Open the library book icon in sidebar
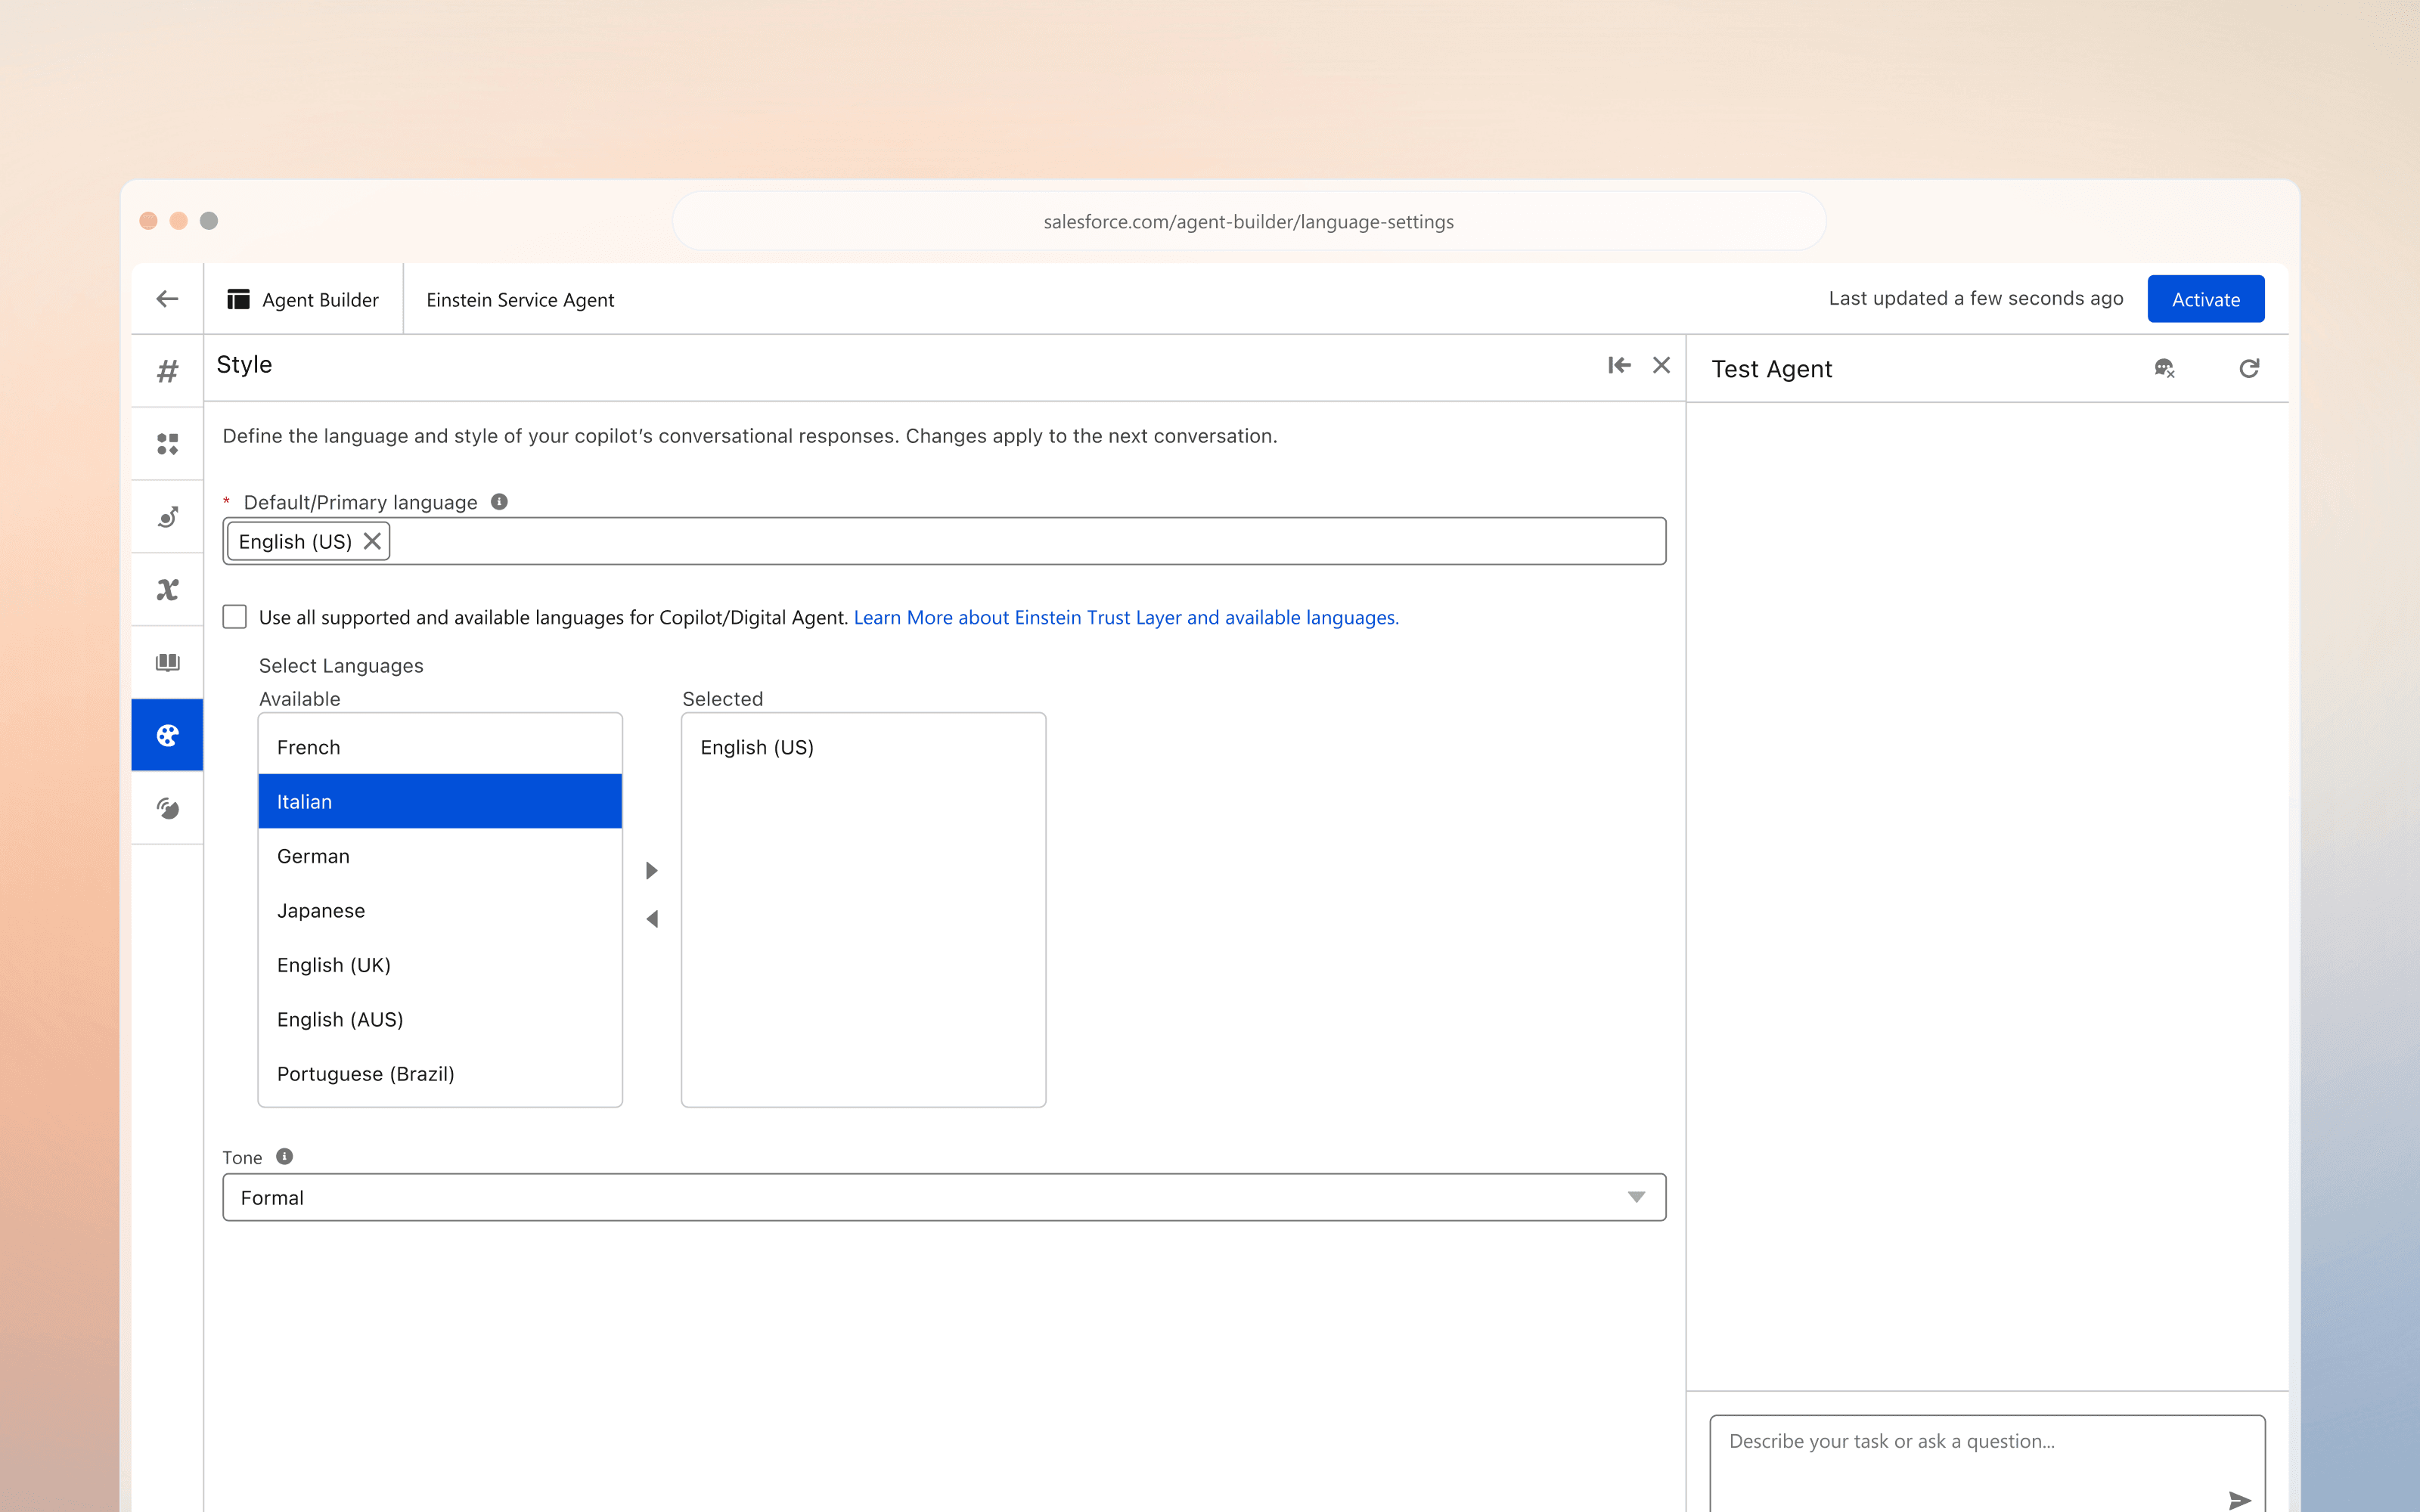The width and height of the screenshot is (2420, 1512). (167, 662)
